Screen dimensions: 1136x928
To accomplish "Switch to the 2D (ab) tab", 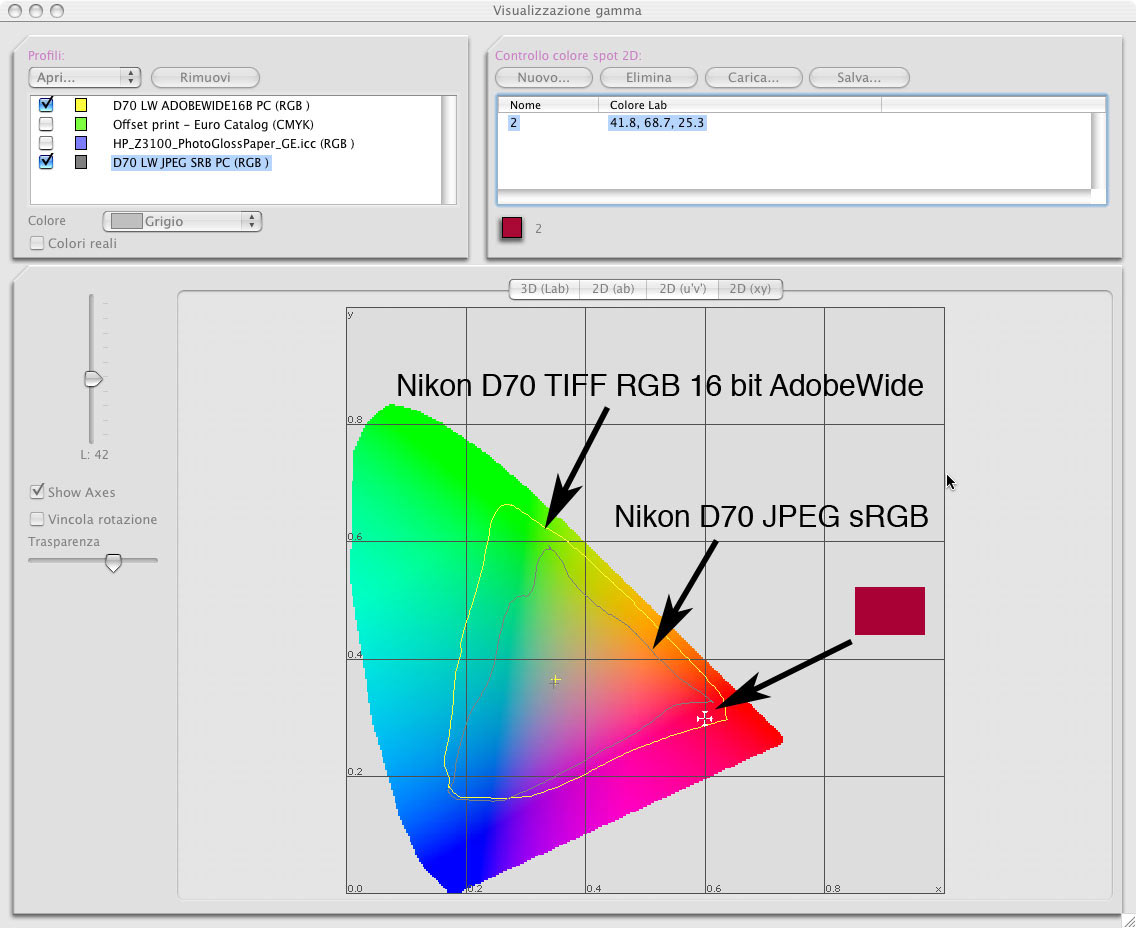I will [x=613, y=288].
